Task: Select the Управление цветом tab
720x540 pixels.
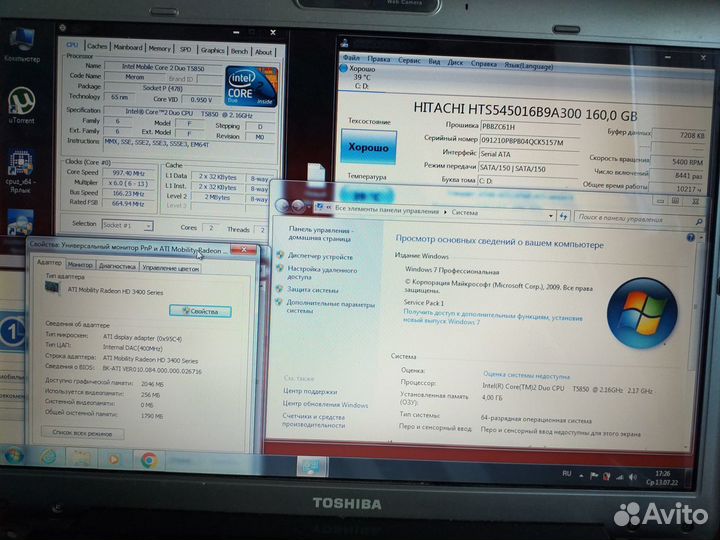Action: point(170,268)
